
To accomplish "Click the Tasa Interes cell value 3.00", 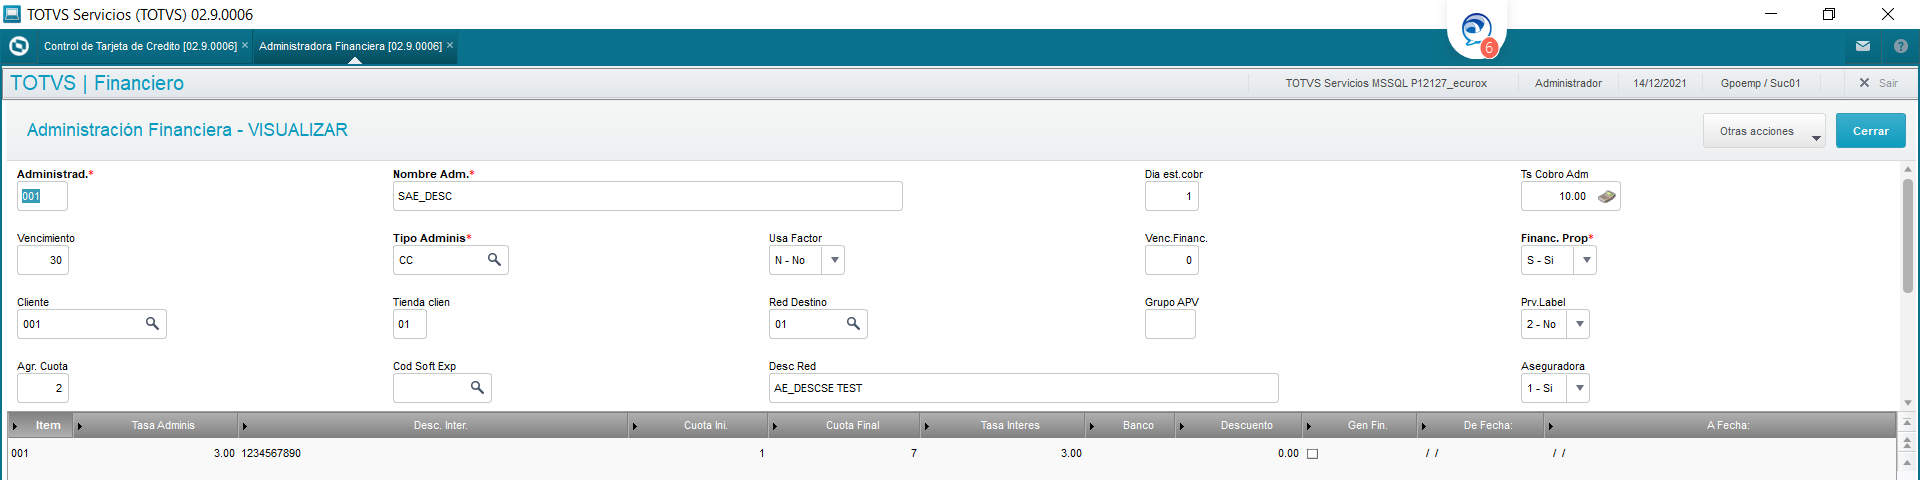I will (x=1071, y=454).
